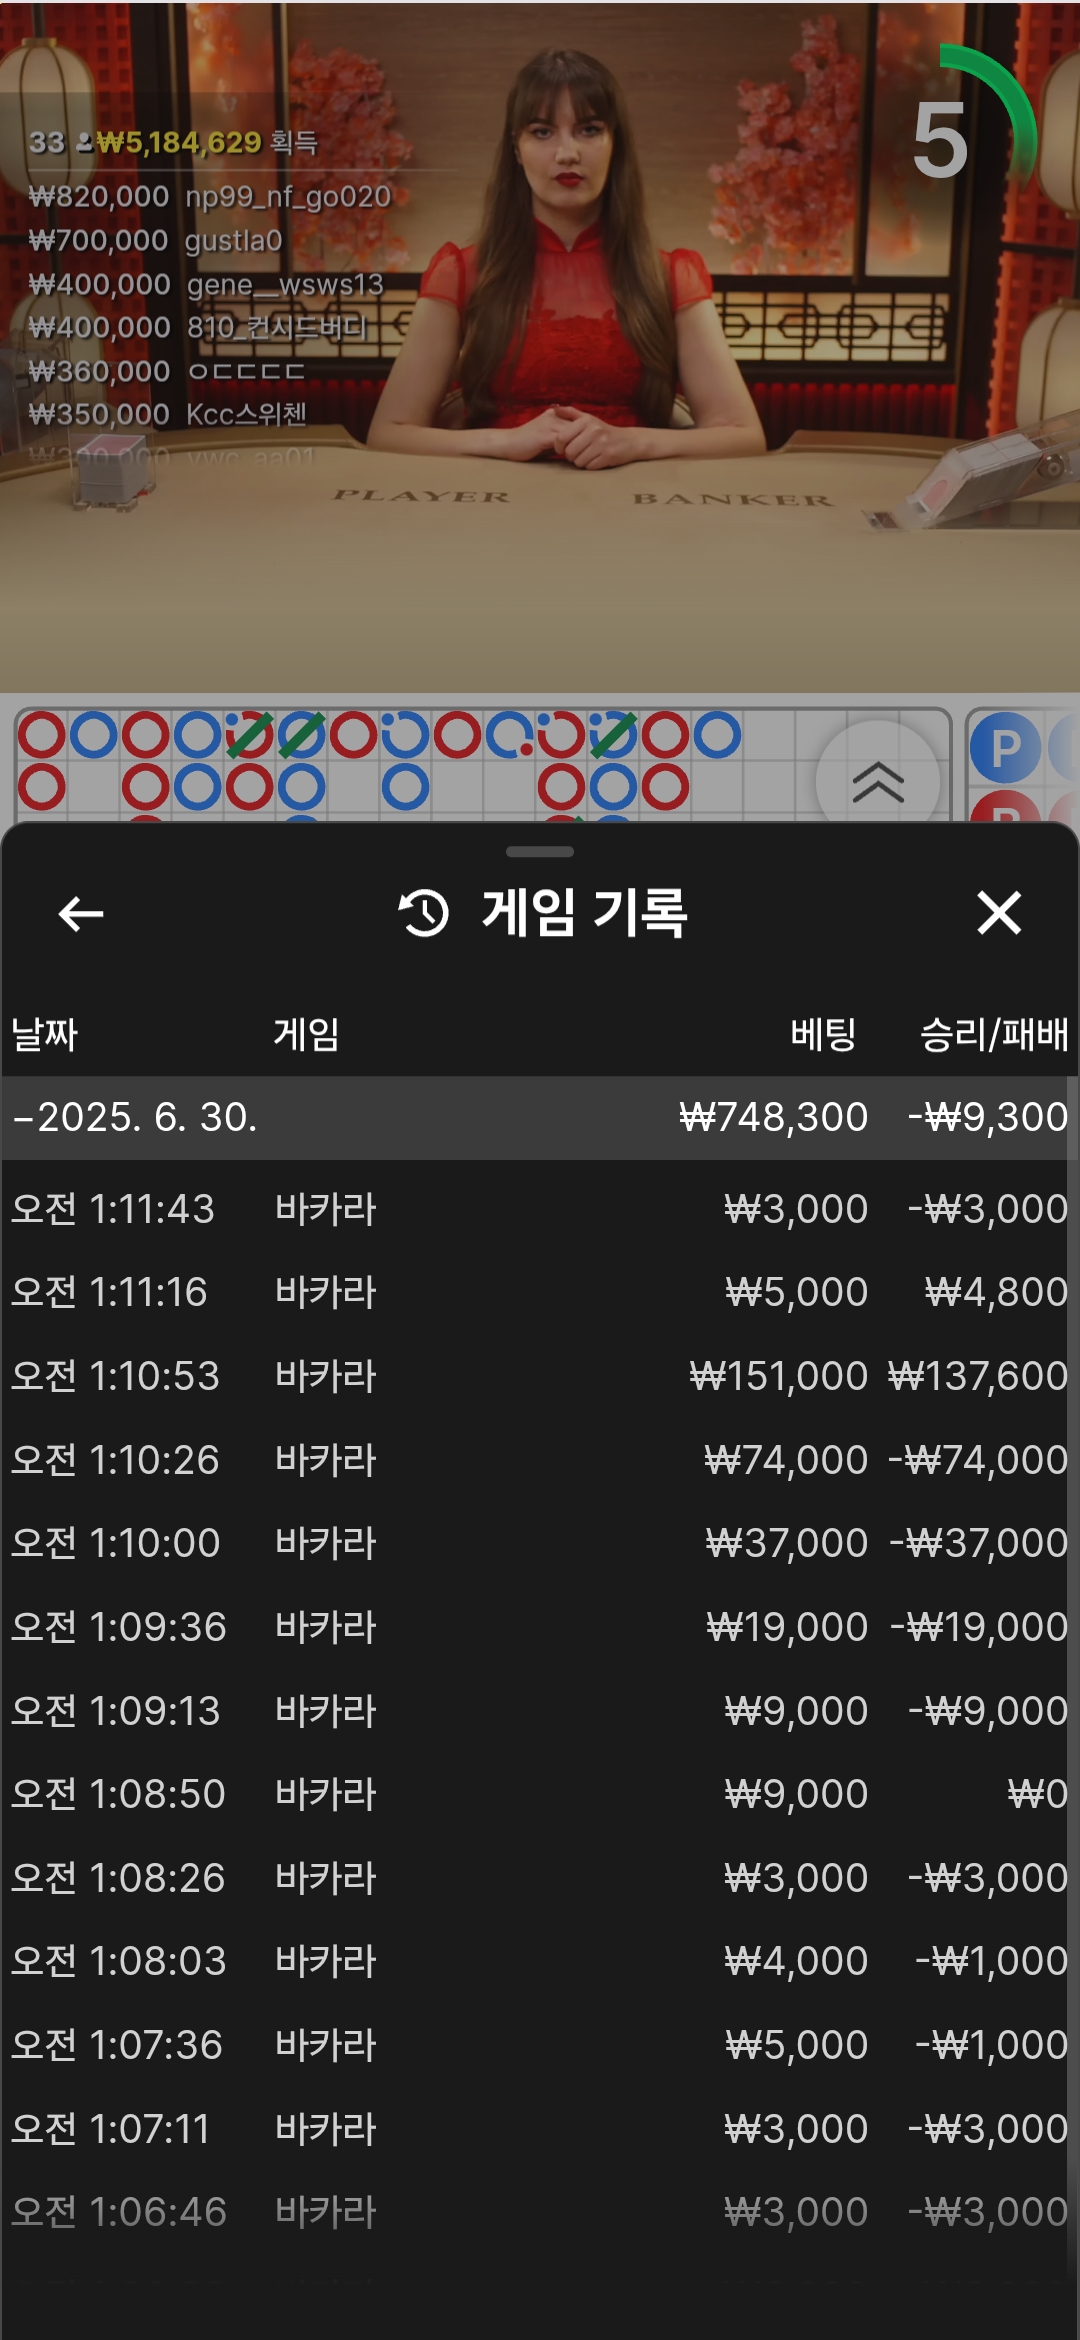Viewport: 1080px width, 2340px height.
Task: Open the 오전 1:08:50 baccarat record
Action: point(540,1794)
